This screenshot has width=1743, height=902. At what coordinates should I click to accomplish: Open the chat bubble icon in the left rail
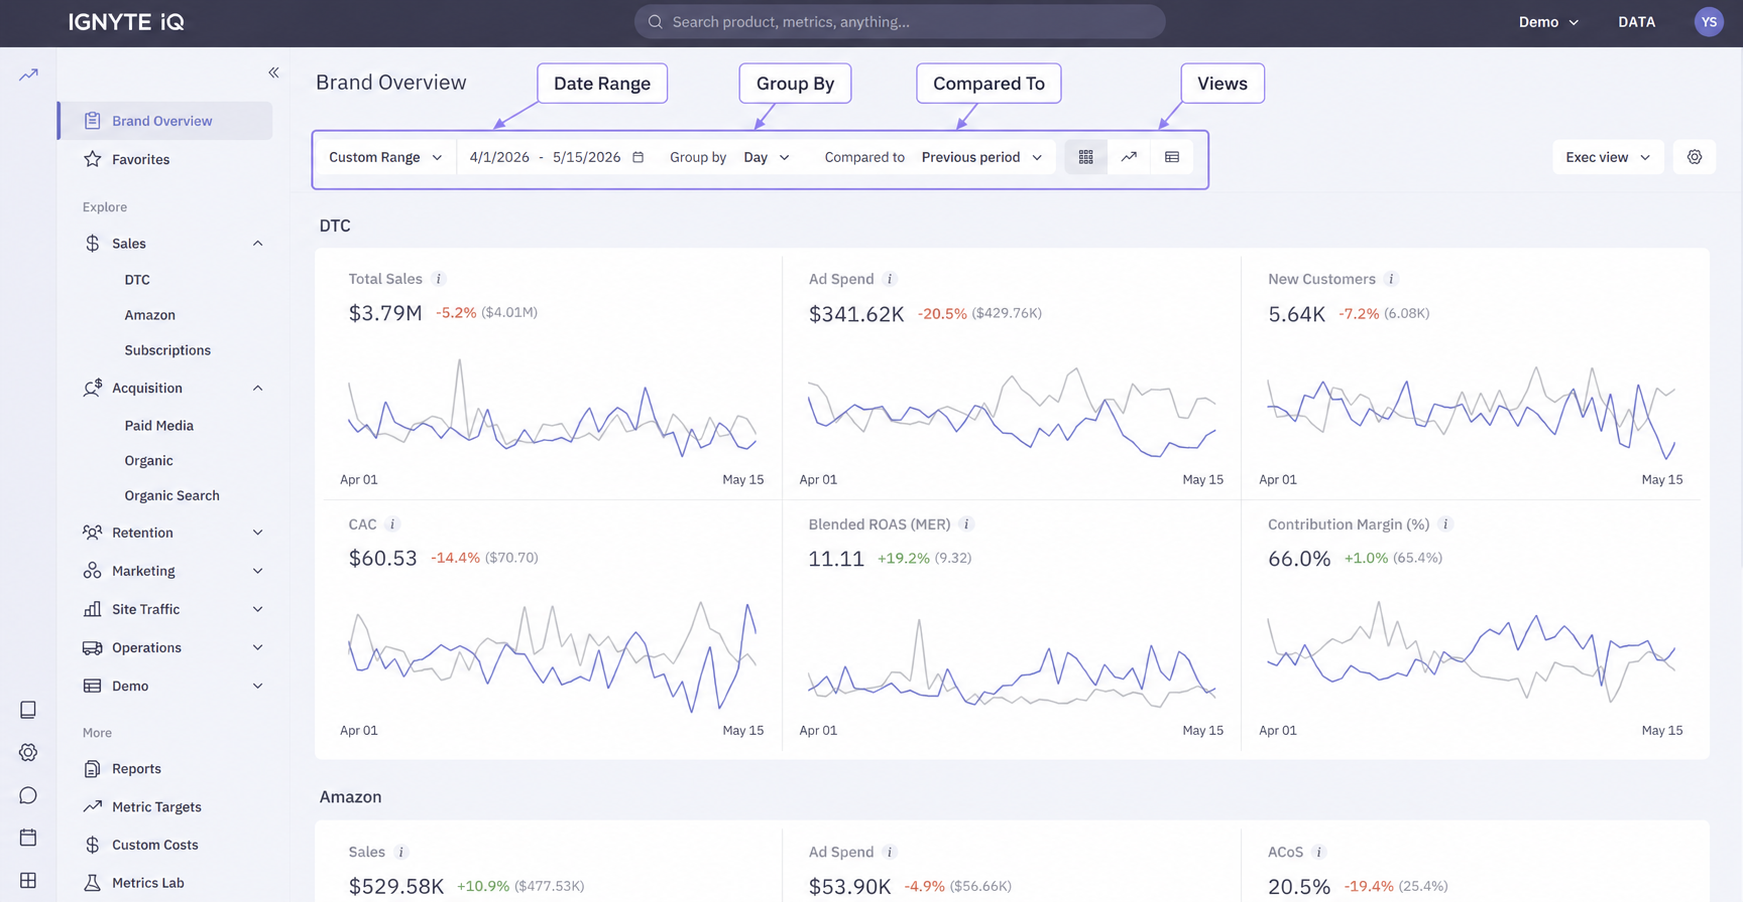28,795
